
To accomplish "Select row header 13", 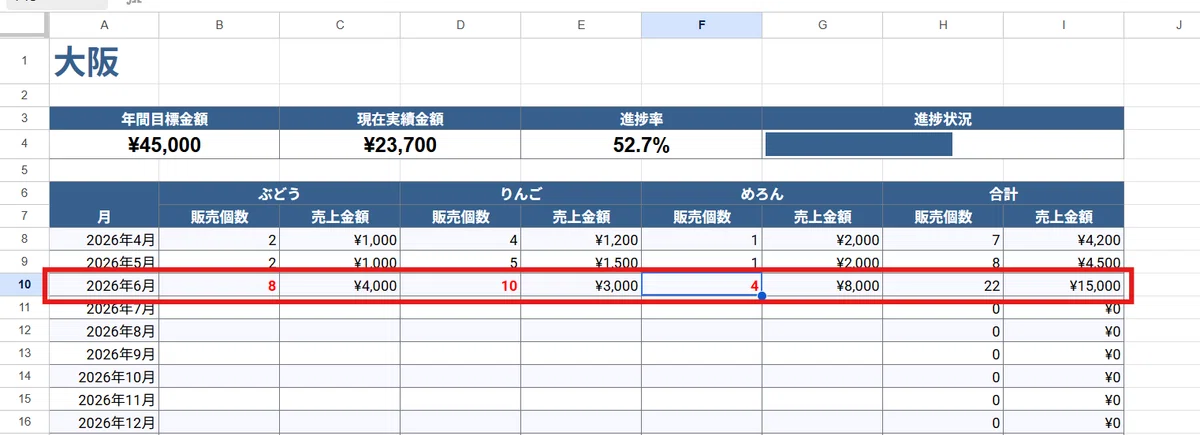I will coord(24,353).
